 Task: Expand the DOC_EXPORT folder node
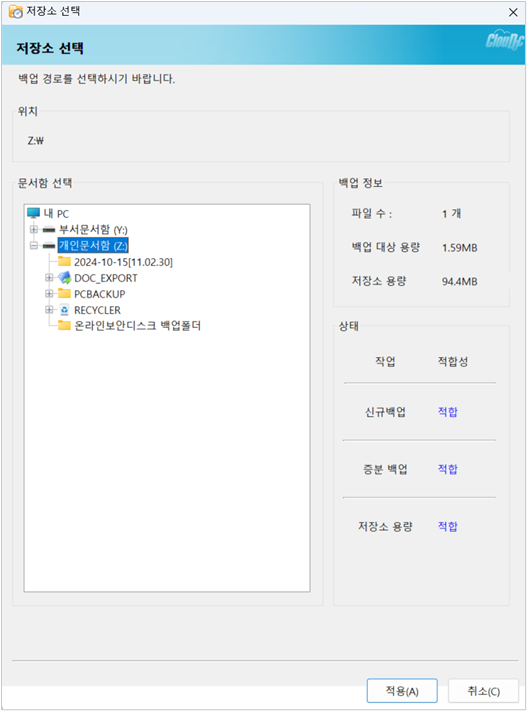49,278
